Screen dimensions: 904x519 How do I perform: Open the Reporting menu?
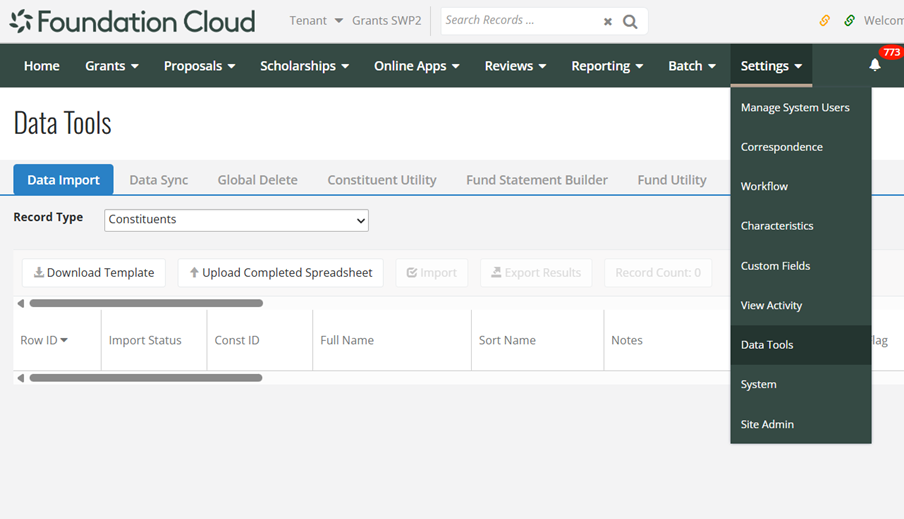click(607, 66)
